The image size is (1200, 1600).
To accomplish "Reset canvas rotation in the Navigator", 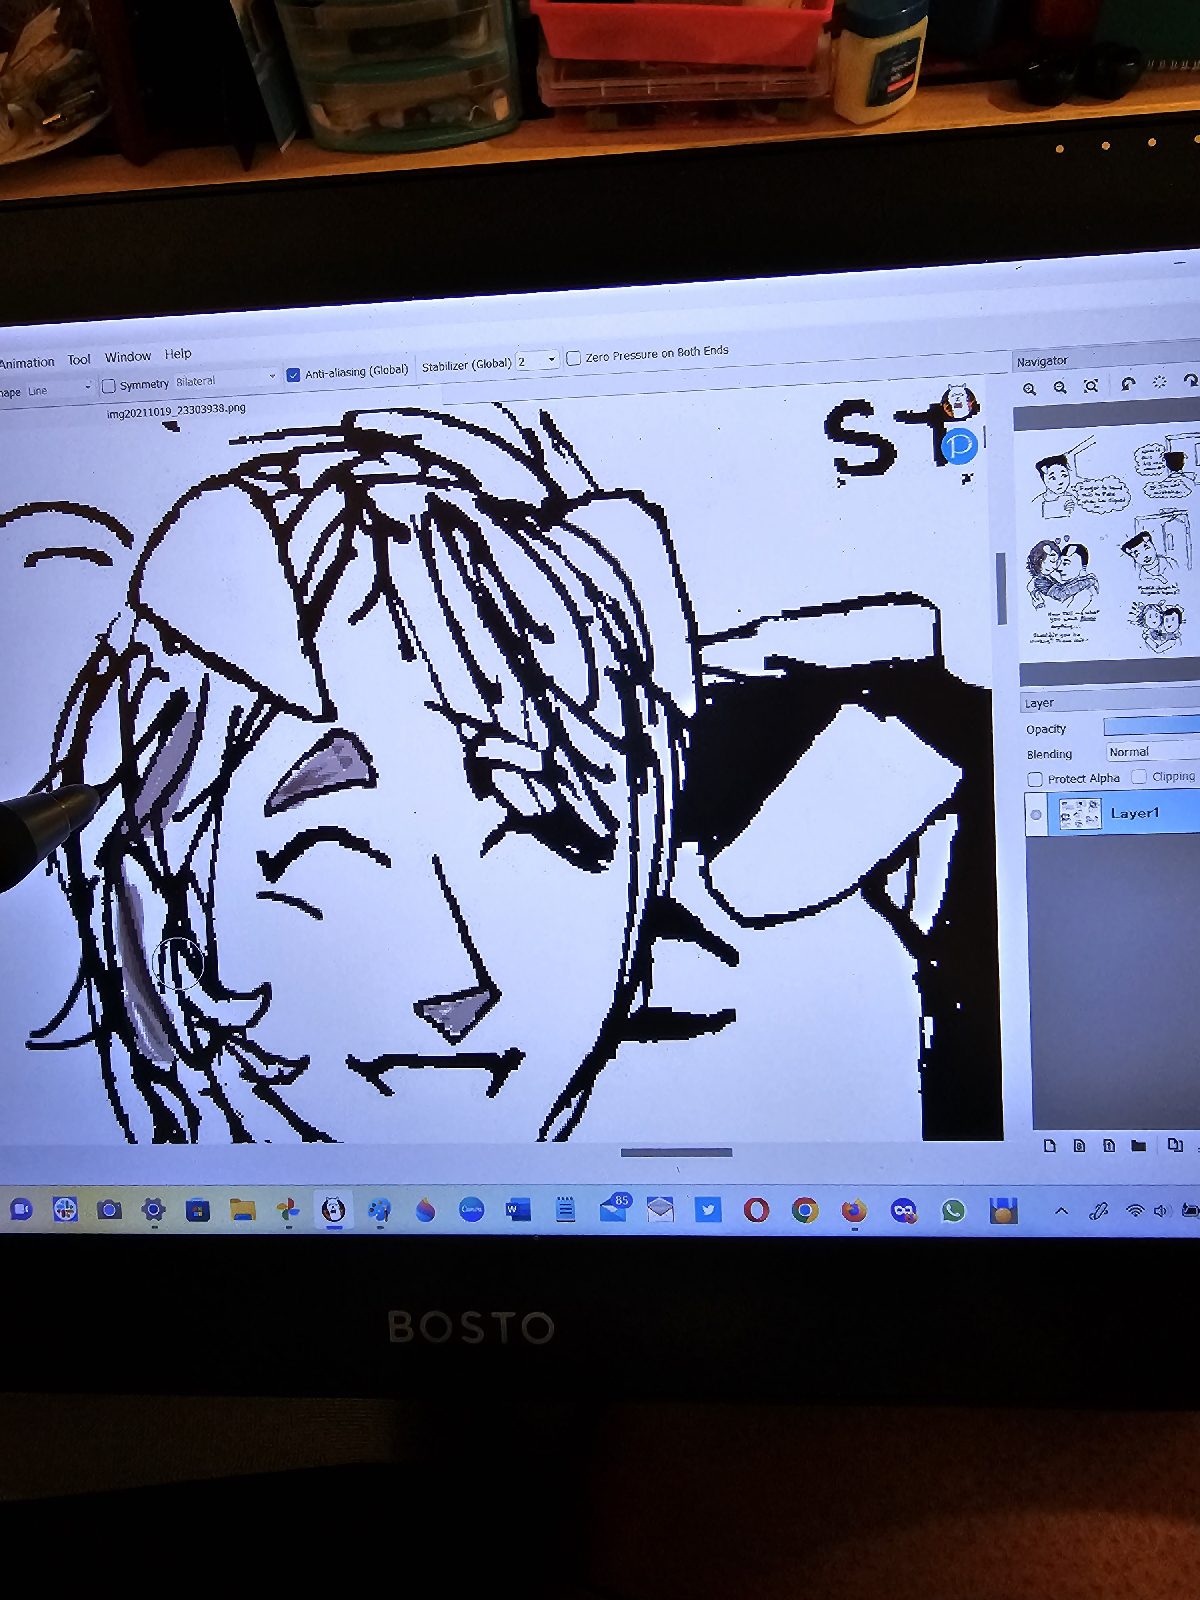I will tap(1160, 382).
